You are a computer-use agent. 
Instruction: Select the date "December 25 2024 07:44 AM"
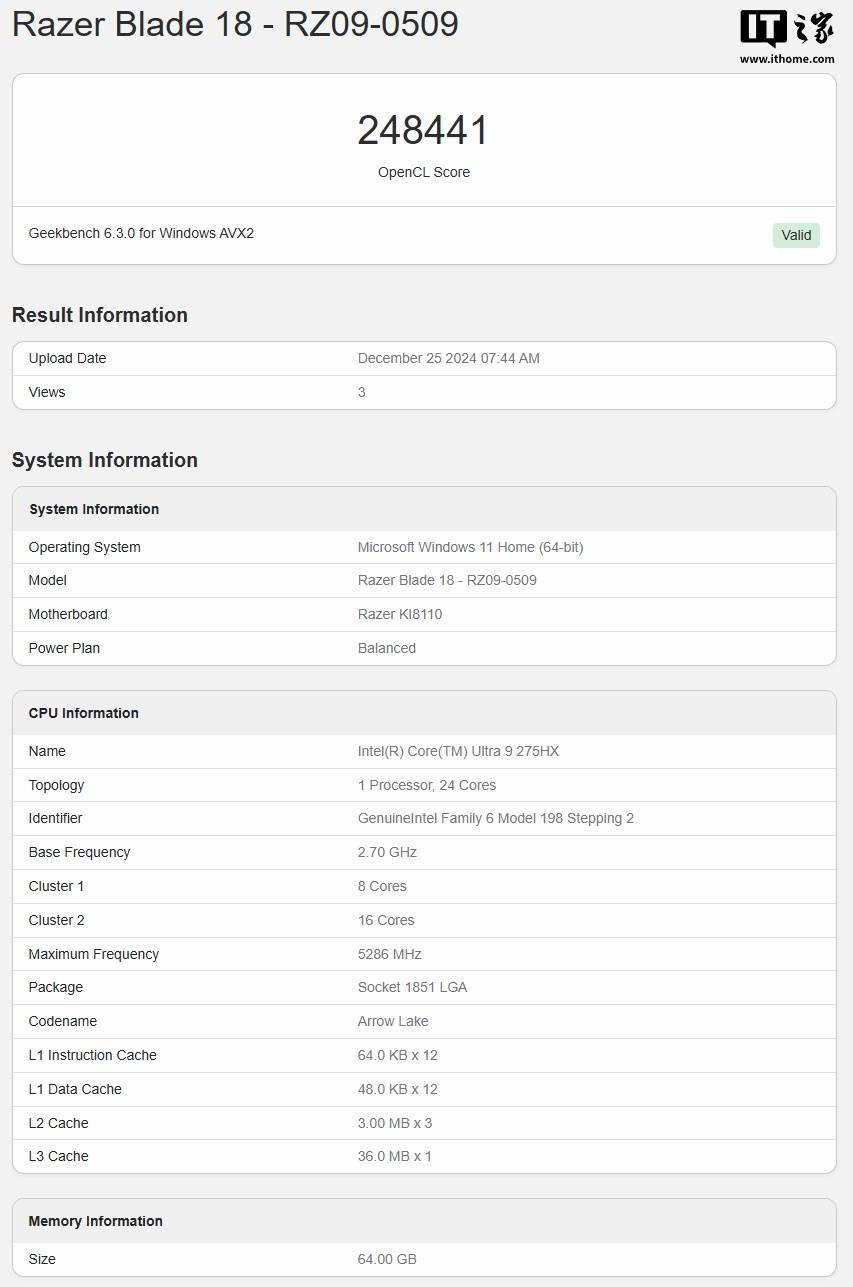(449, 358)
